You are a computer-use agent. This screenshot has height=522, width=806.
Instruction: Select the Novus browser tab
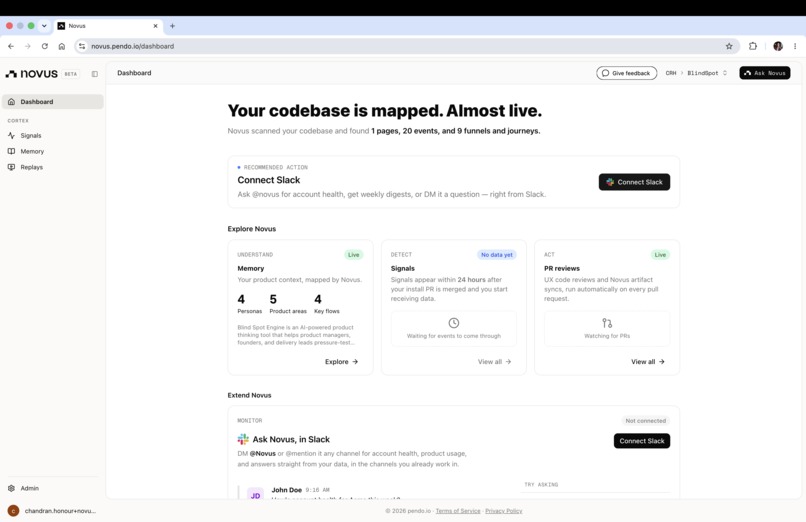pyautogui.click(x=108, y=26)
